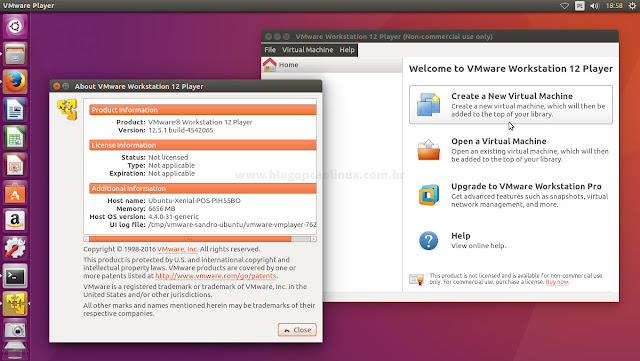Click Help View online help entry
This screenshot has width=640, height=361.
point(511,241)
